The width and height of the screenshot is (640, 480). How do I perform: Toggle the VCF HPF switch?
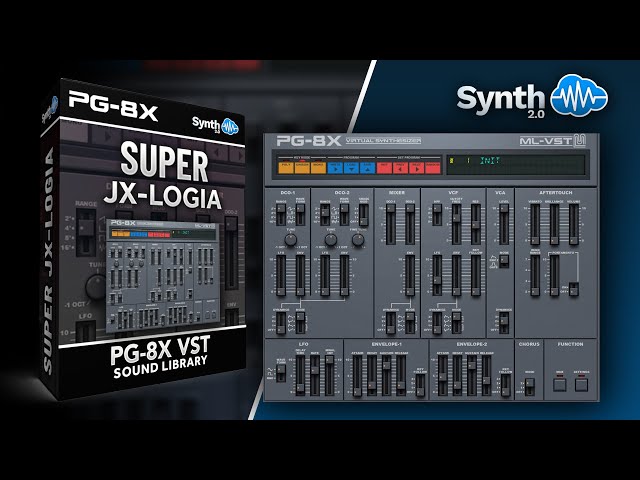(x=437, y=215)
